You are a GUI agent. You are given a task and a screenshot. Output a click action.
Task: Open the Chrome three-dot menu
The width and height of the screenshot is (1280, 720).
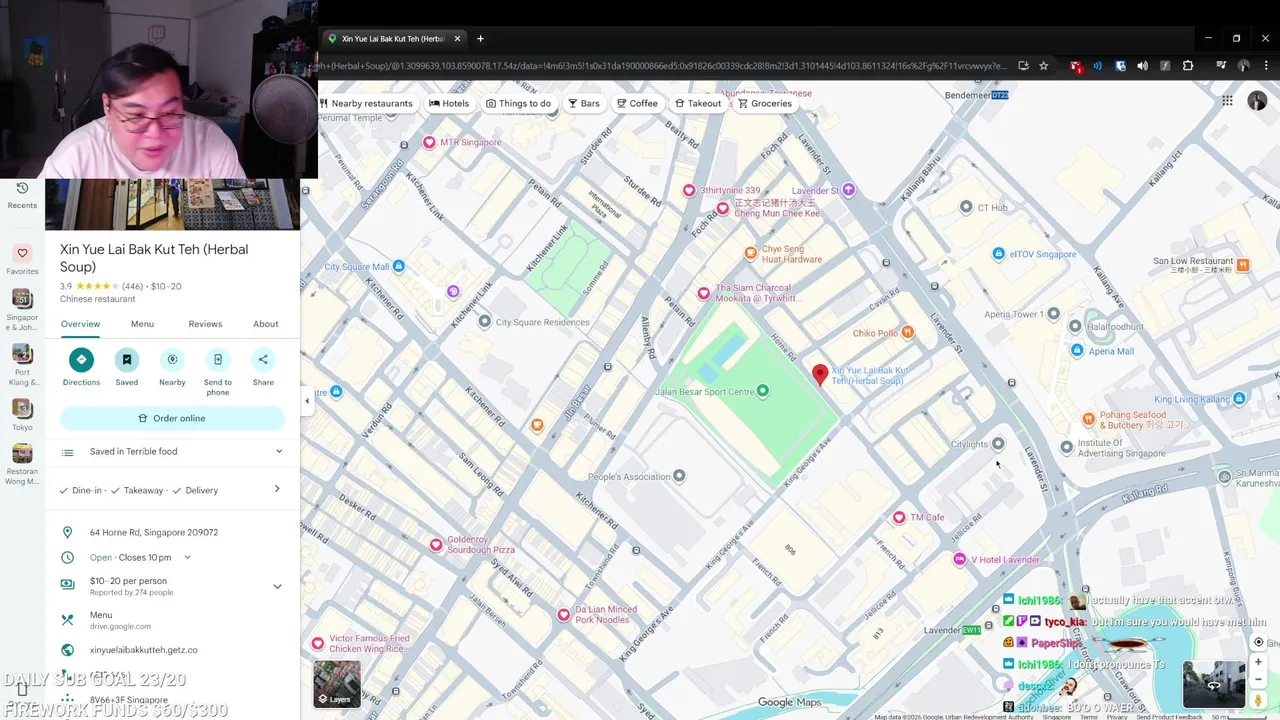[1265, 66]
